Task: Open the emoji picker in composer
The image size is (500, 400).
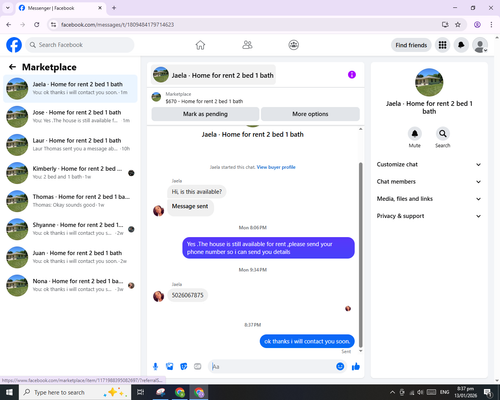Action: (340, 367)
